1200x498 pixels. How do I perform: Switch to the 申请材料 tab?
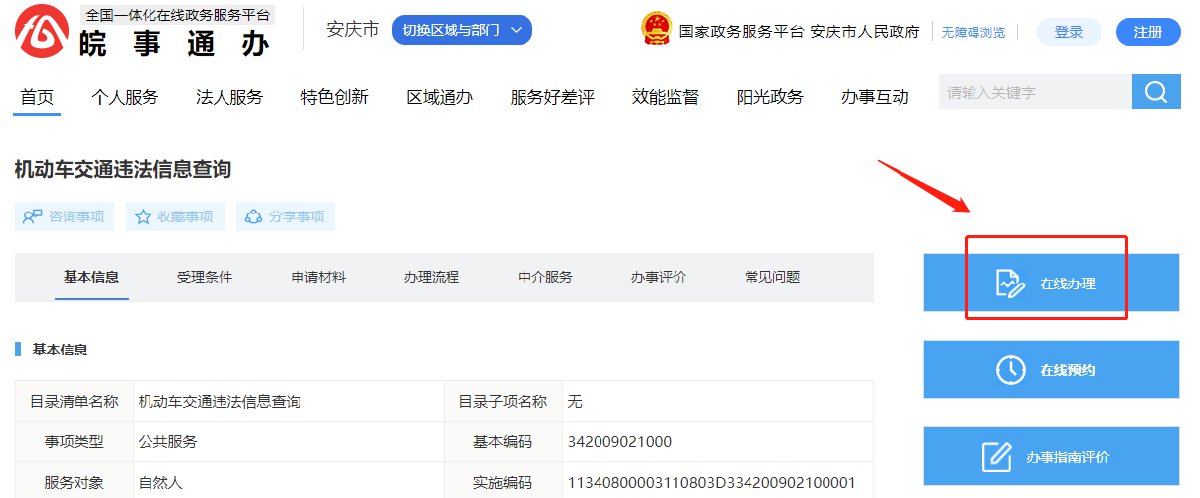318,277
